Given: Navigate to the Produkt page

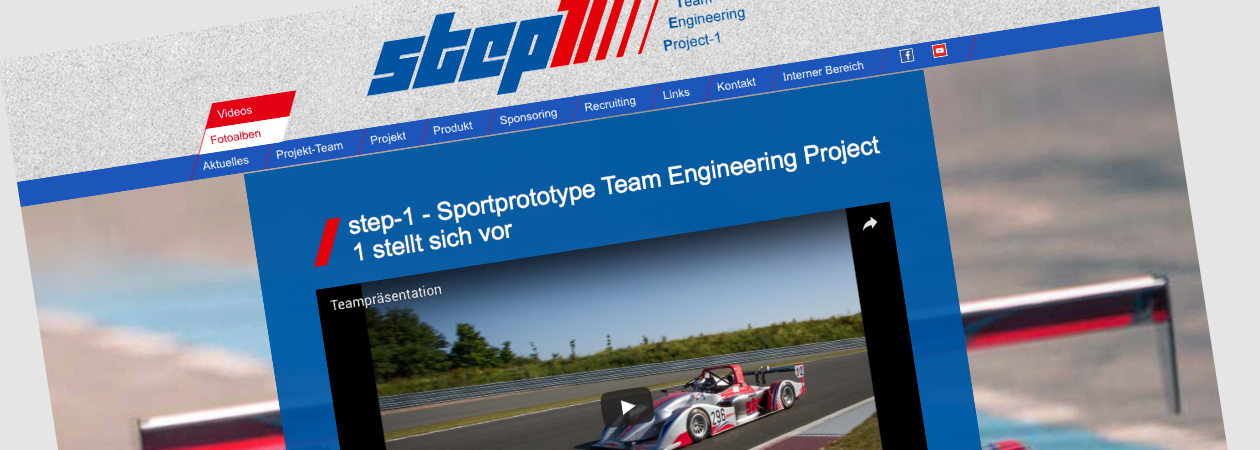Looking at the screenshot, I should tap(453, 128).
